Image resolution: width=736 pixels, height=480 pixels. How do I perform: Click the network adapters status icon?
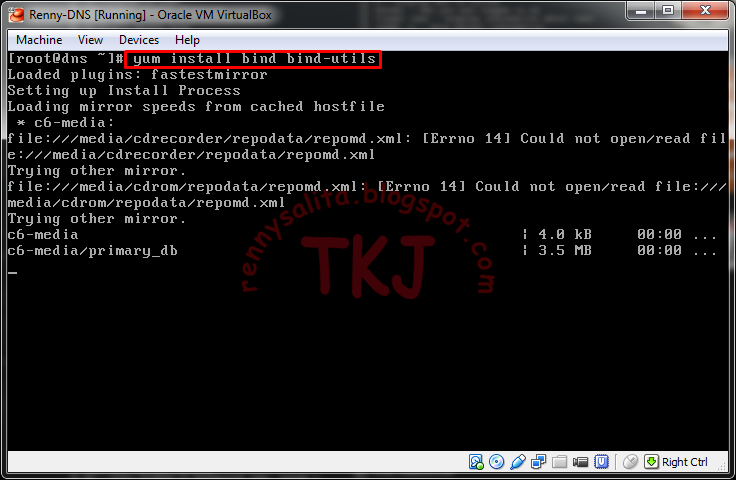pos(538,462)
